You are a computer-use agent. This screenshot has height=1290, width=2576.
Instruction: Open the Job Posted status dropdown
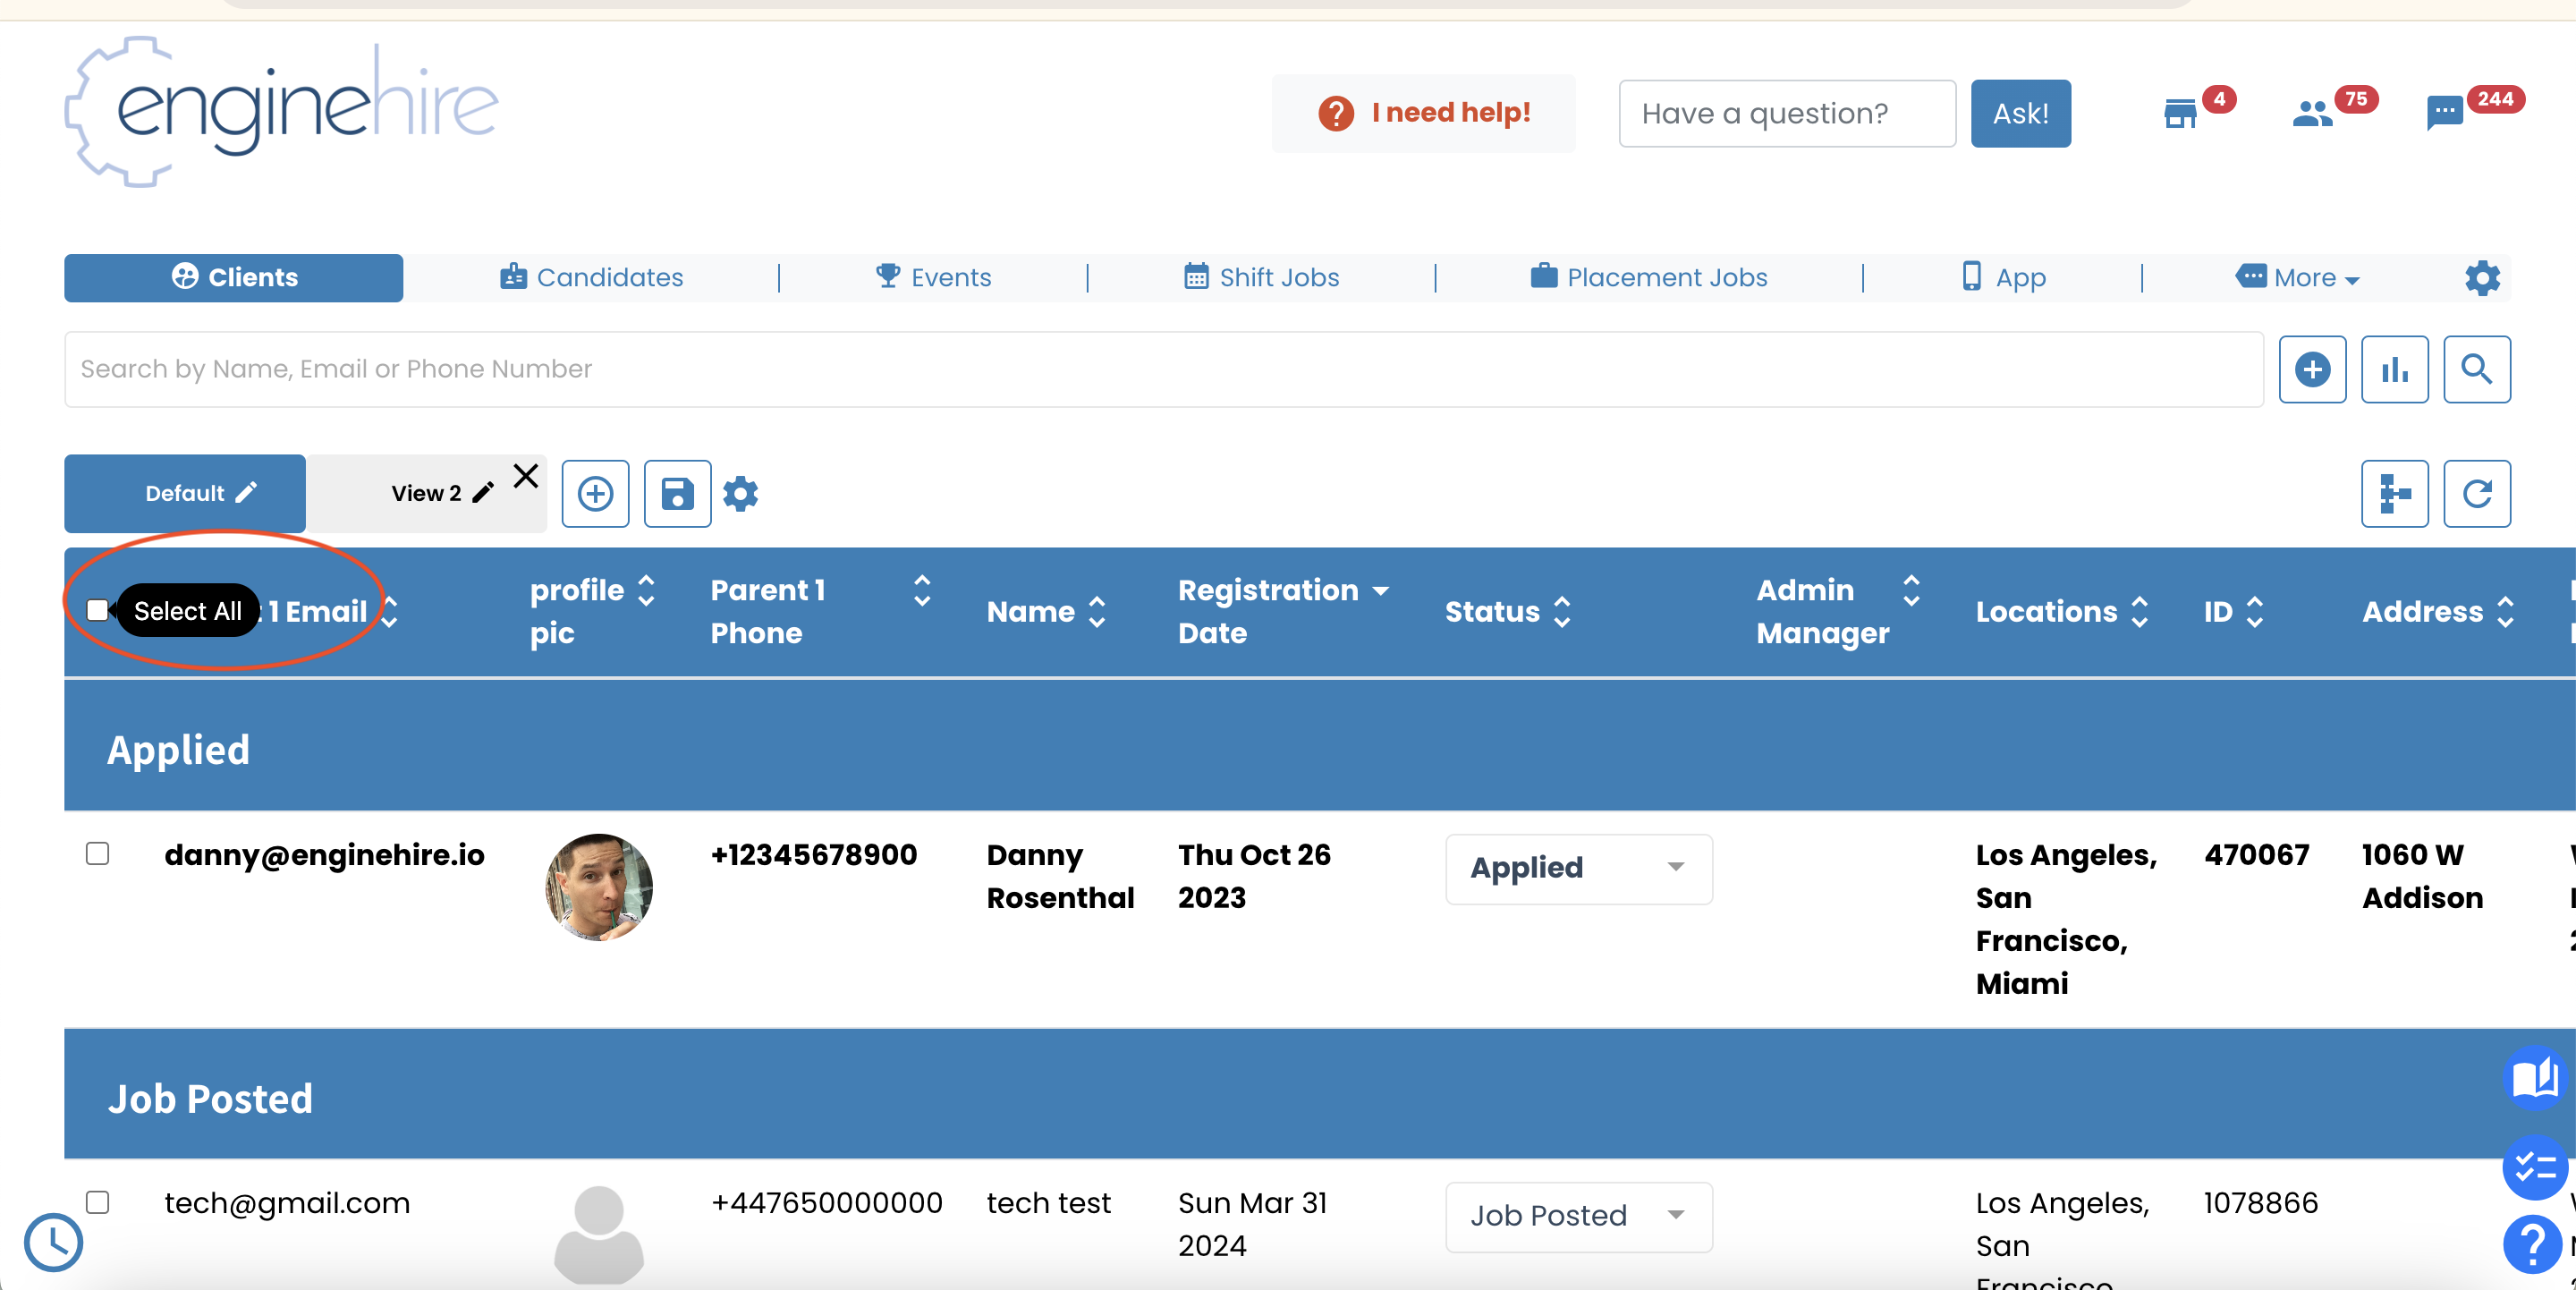click(x=1578, y=1216)
